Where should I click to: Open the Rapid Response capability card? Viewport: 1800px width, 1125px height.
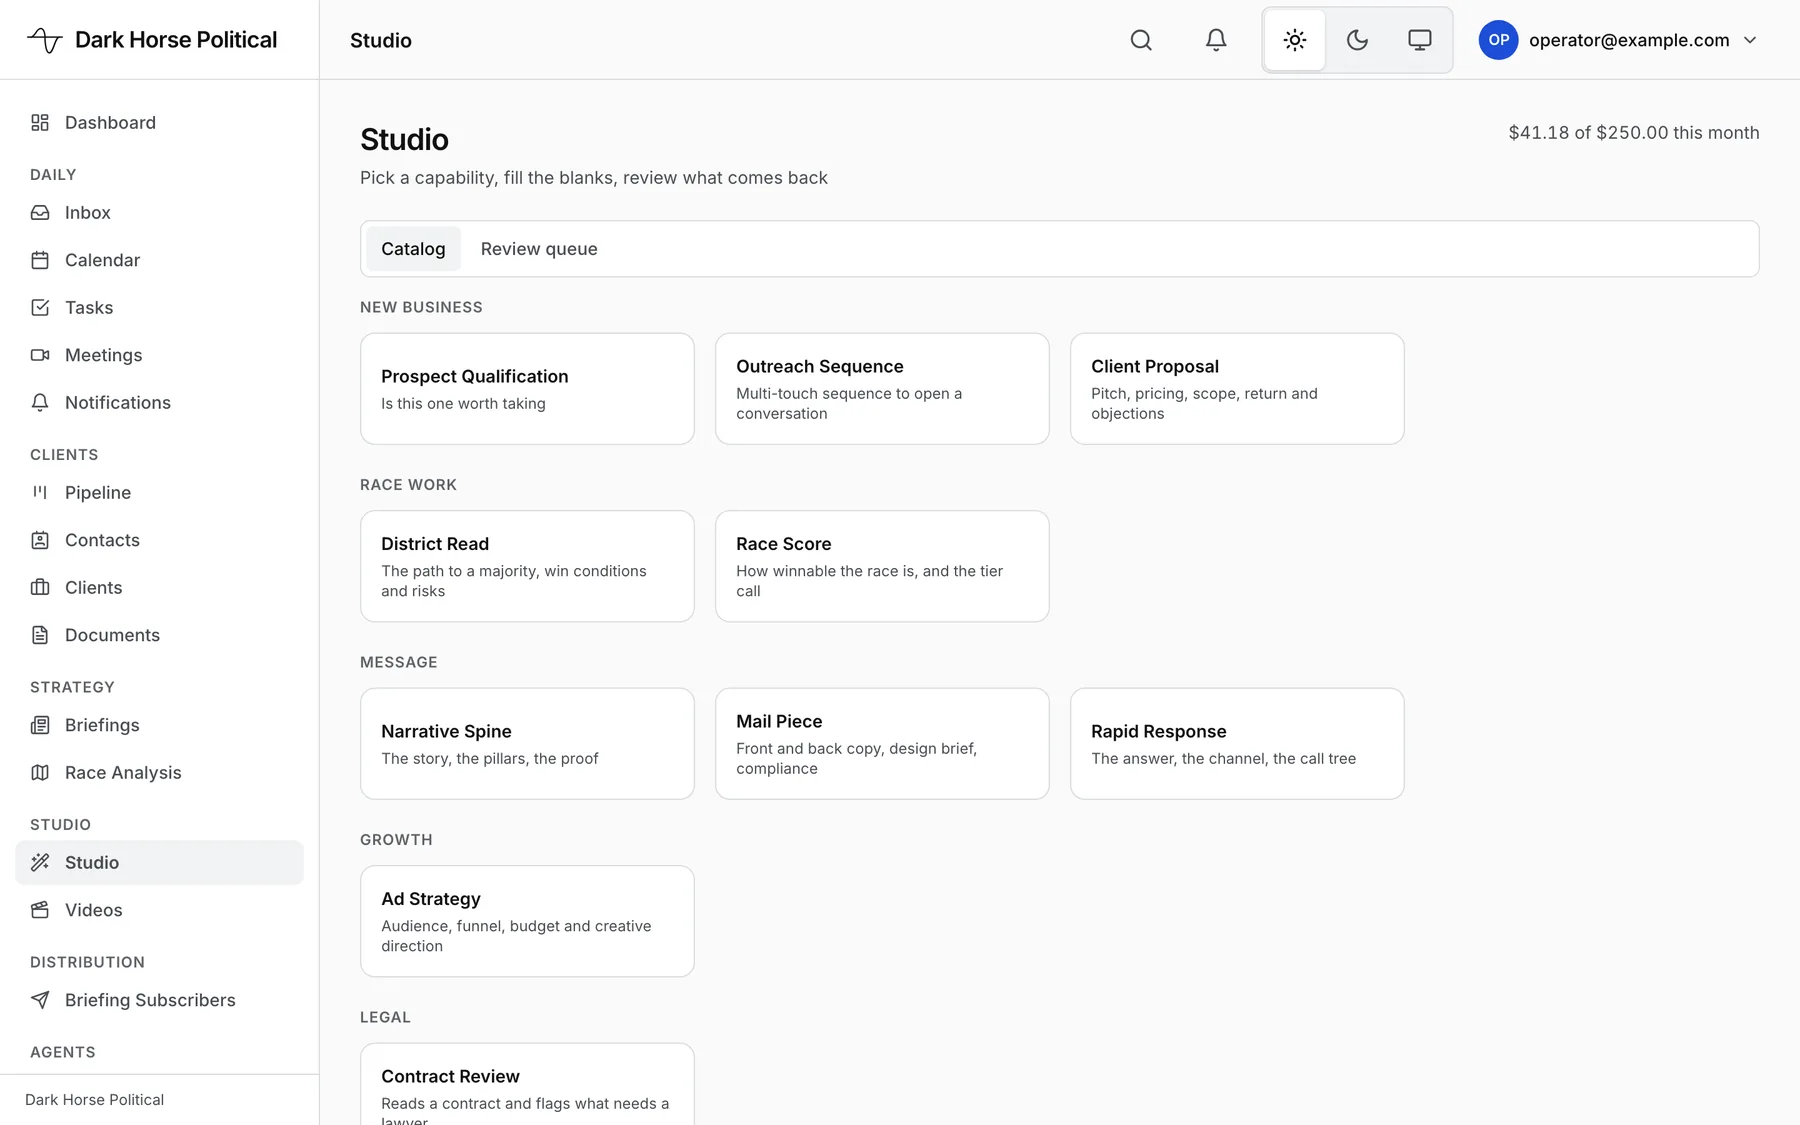tap(1237, 743)
